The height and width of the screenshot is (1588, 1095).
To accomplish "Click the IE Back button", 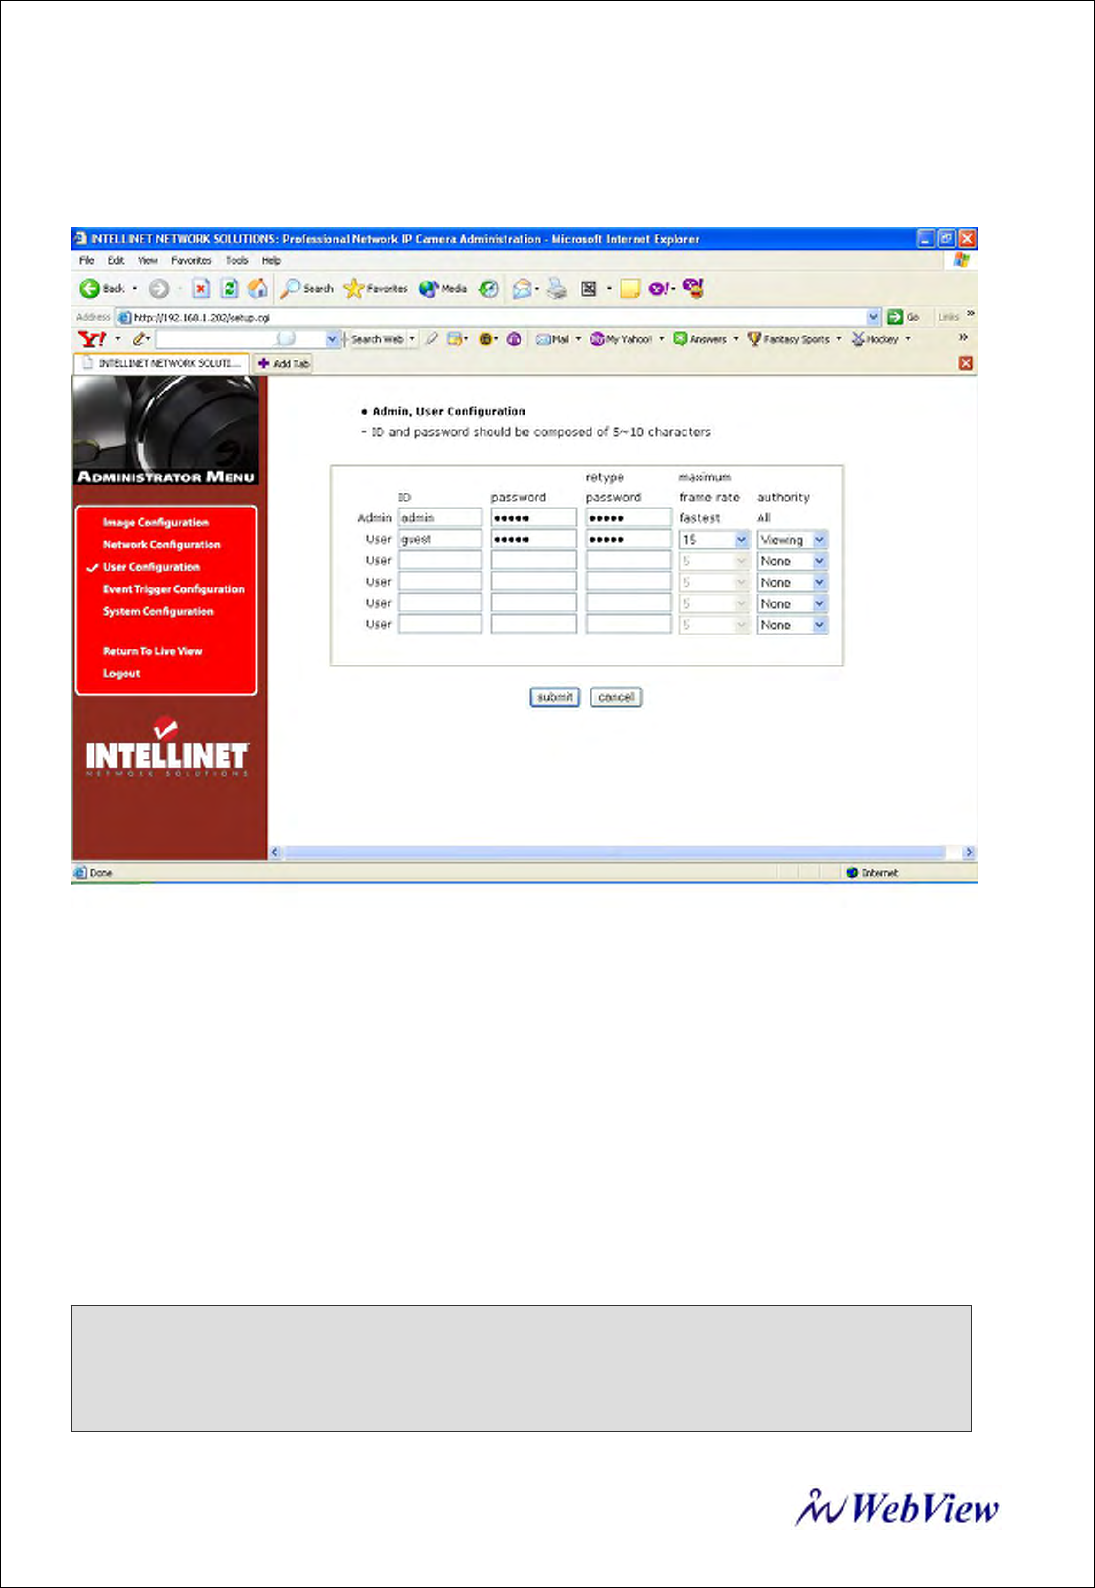I will [102, 288].
